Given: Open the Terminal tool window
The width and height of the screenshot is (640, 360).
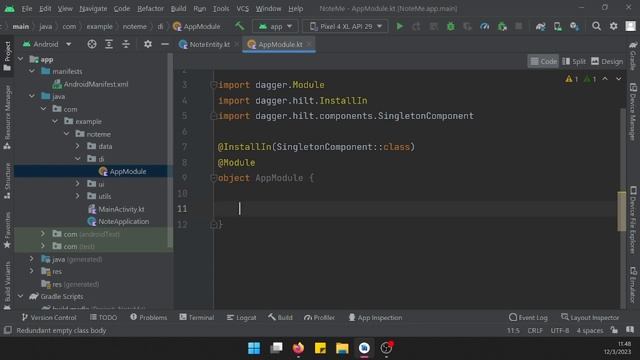Looking at the screenshot, I should 197,318.
